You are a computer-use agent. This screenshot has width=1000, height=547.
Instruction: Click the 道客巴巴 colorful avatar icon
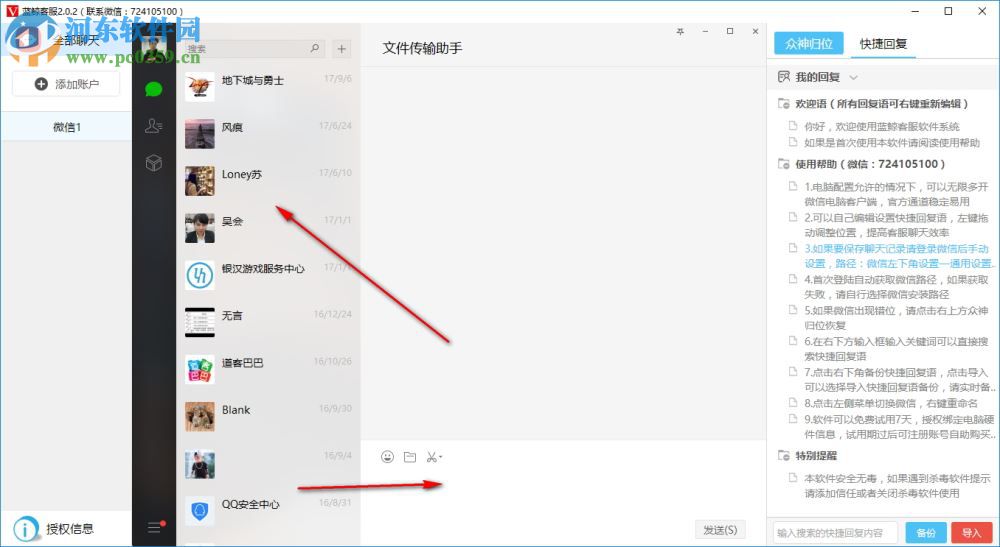[x=200, y=369]
